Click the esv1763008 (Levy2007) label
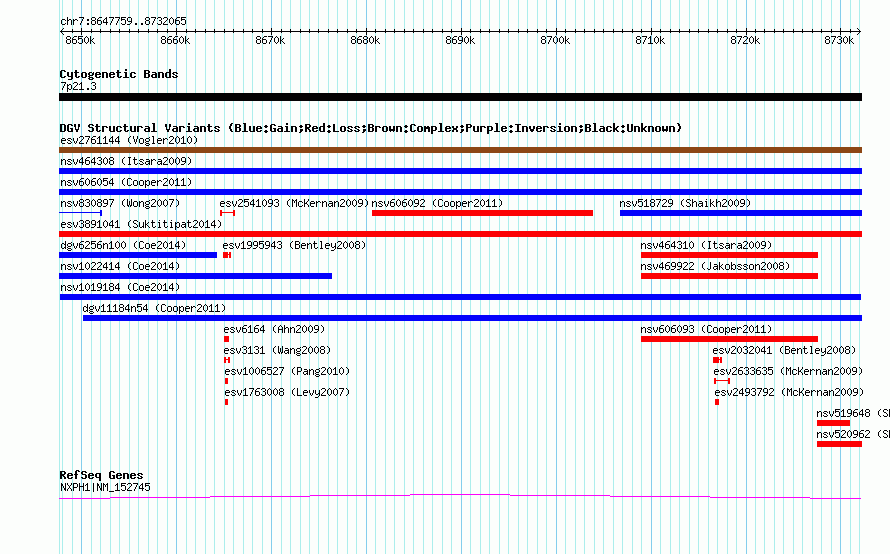The image size is (890, 554). click(287, 392)
